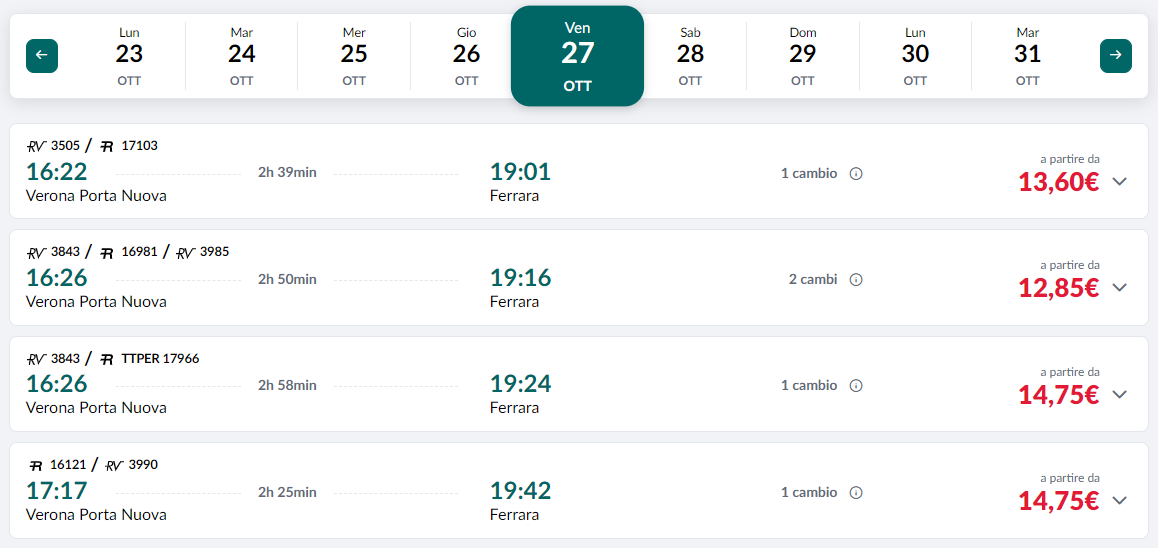Image resolution: width=1158 pixels, height=548 pixels.
Task: Go to previous dates with left arrow
Action: click(x=42, y=55)
